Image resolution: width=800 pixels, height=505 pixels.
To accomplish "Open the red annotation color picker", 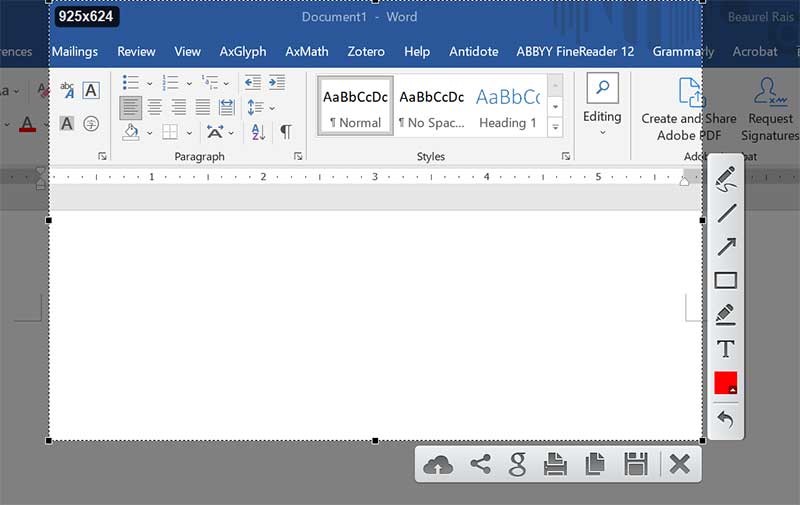I will [726, 384].
